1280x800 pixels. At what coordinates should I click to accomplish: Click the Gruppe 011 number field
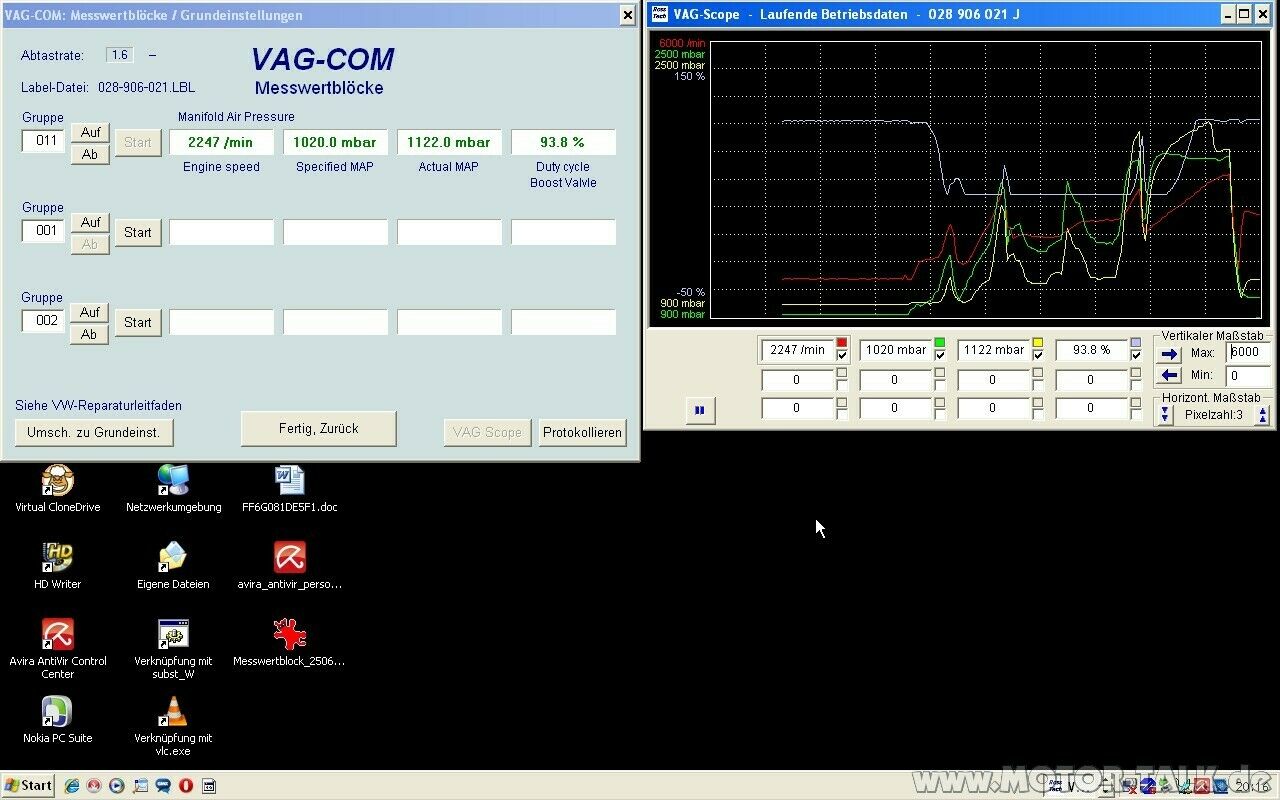coord(43,141)
